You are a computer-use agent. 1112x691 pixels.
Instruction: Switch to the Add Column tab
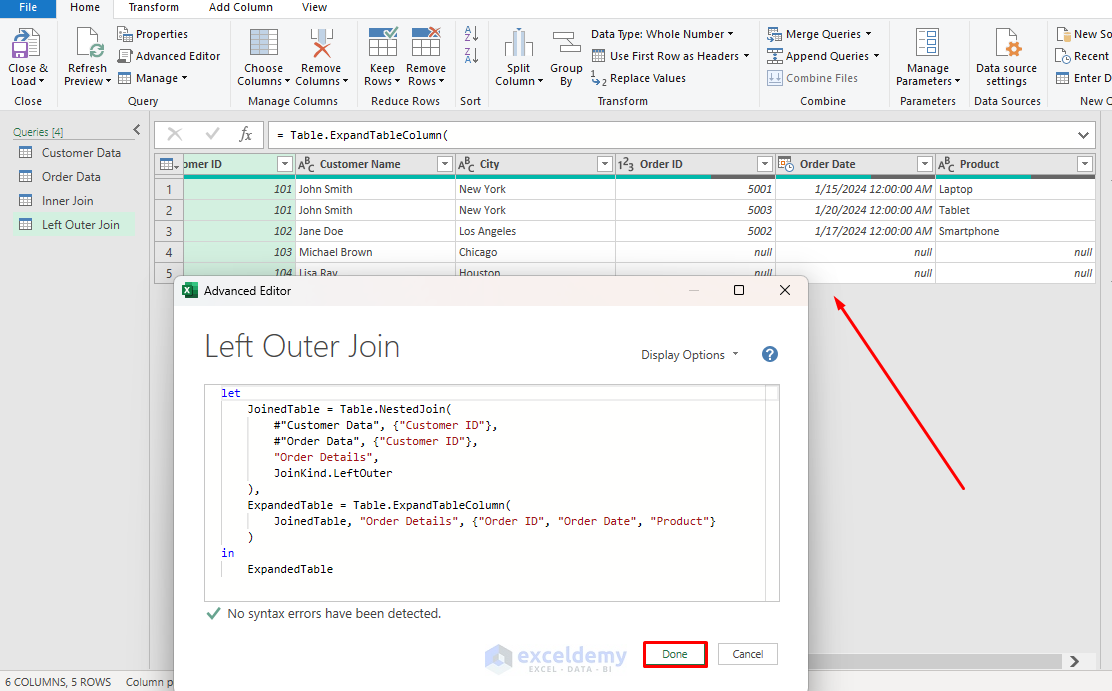240,8
